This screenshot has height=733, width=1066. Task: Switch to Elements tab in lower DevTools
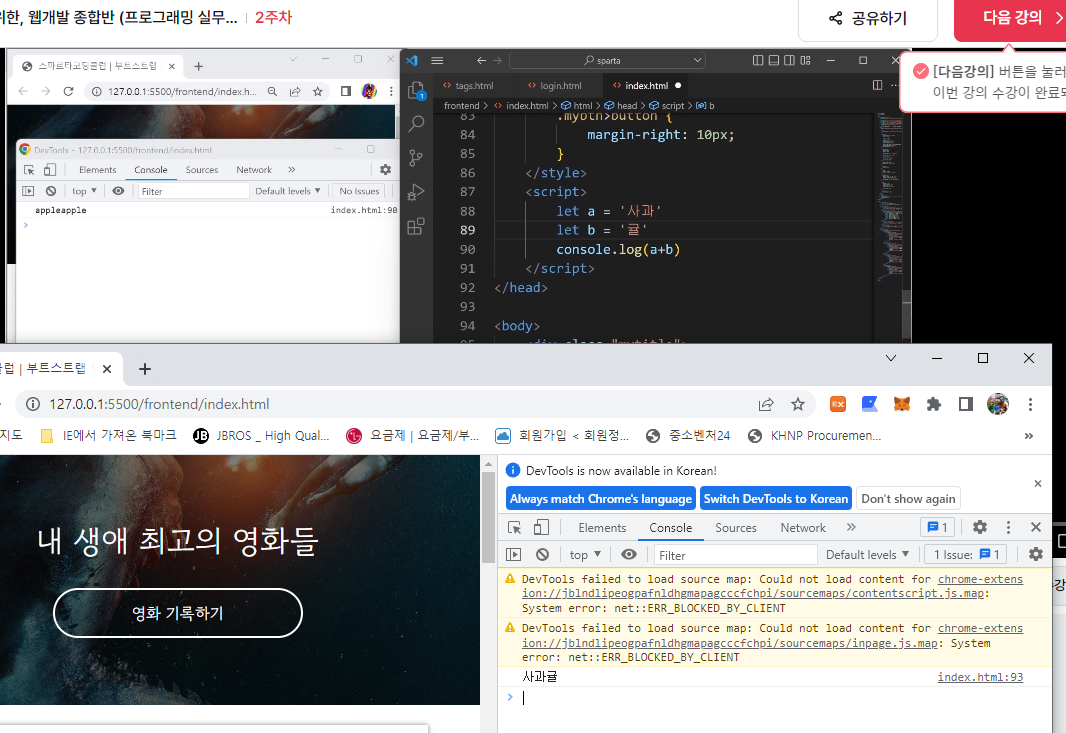pyautogui.click(x=602, y=528)
